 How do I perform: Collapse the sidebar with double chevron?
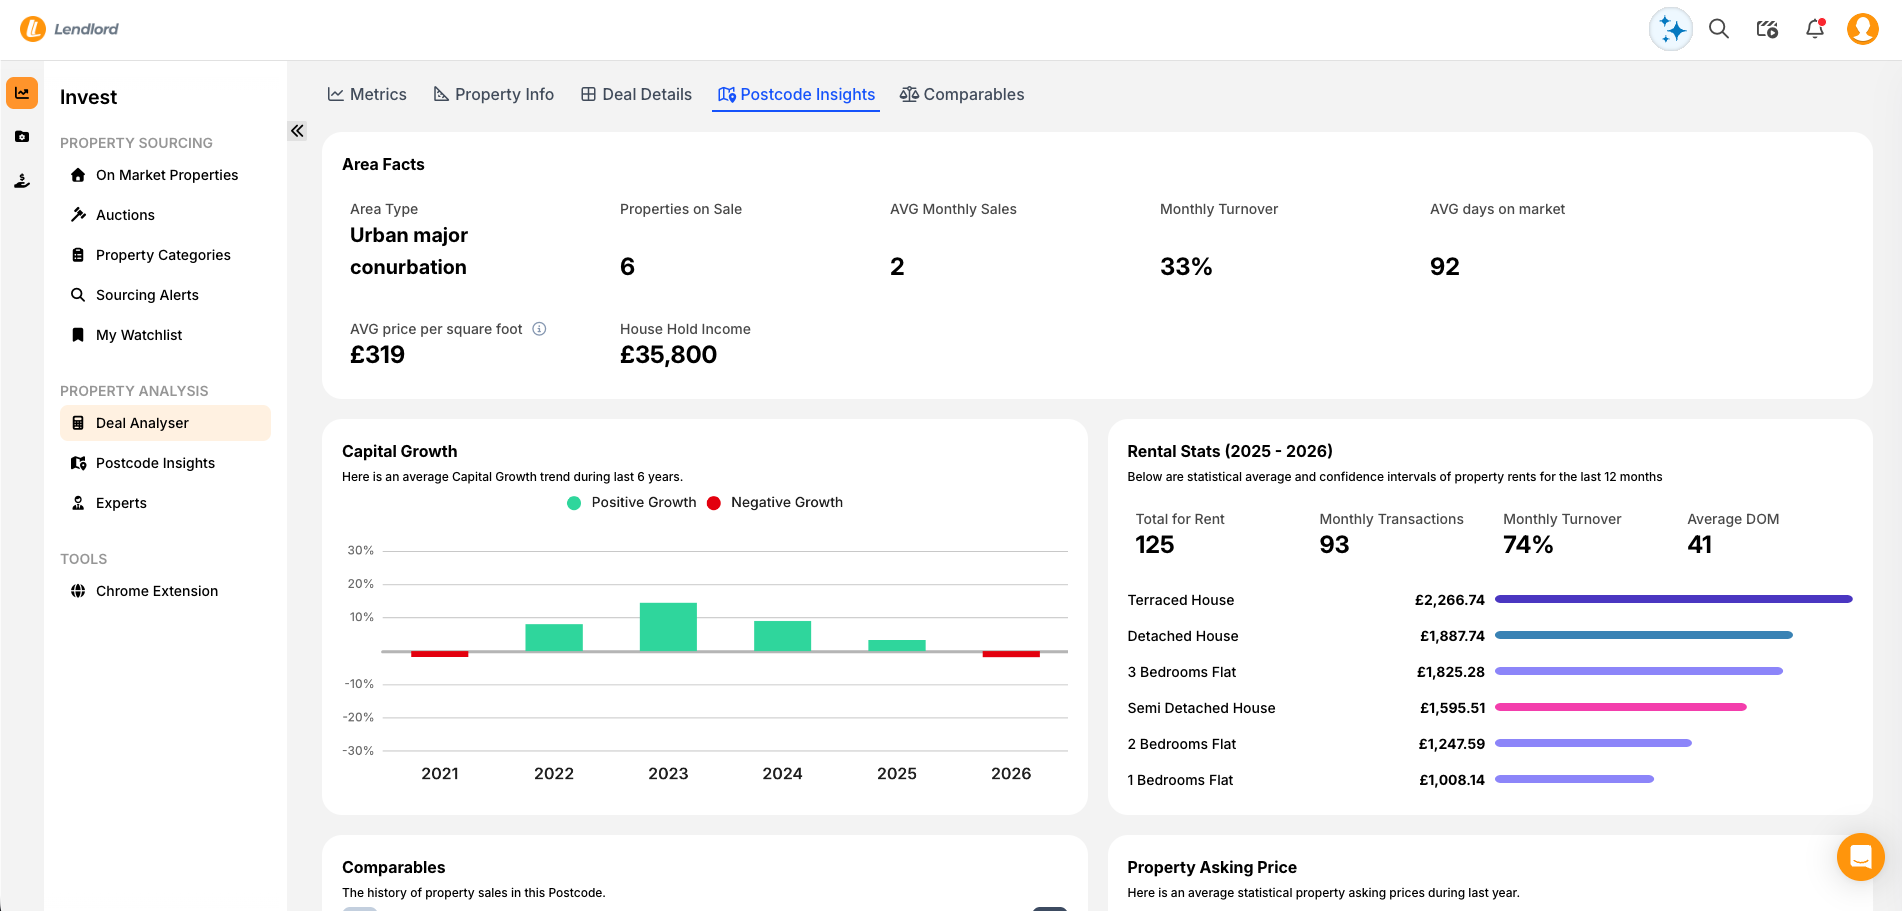[x=297, y=131]
